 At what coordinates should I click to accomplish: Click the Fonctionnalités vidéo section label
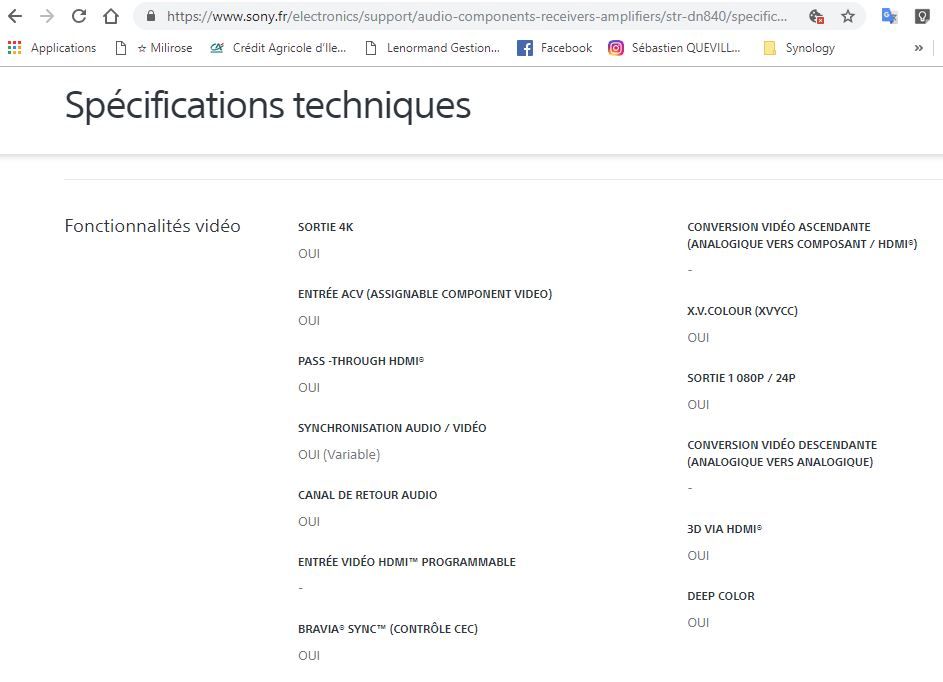pos(152,226)
